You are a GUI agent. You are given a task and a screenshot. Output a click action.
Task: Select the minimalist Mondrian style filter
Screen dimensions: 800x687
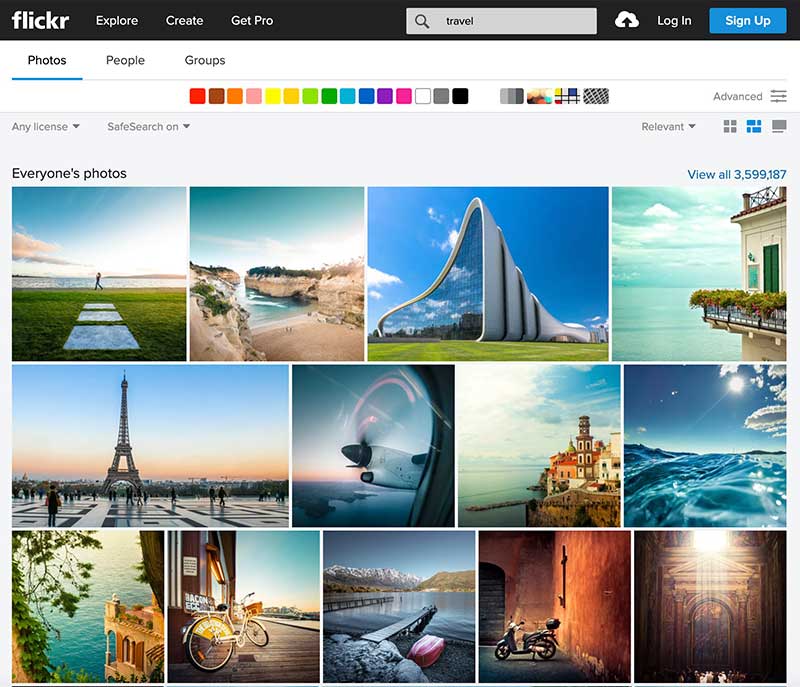coord(567,95)
